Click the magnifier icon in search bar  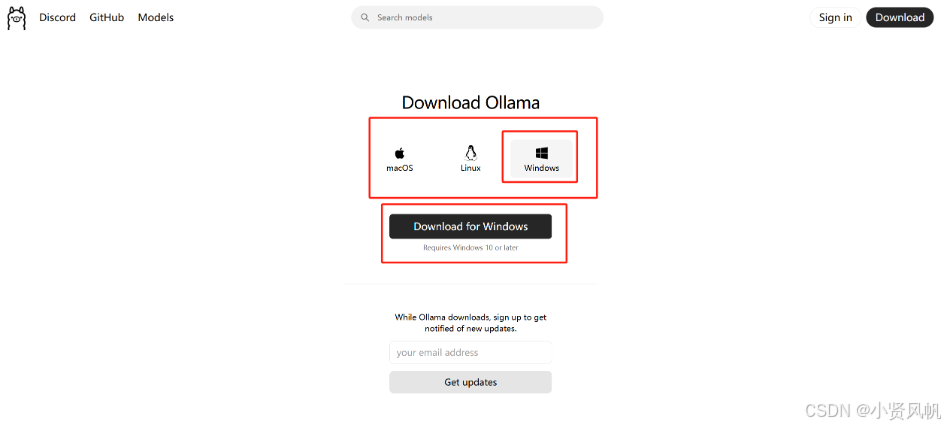[365, 17]
